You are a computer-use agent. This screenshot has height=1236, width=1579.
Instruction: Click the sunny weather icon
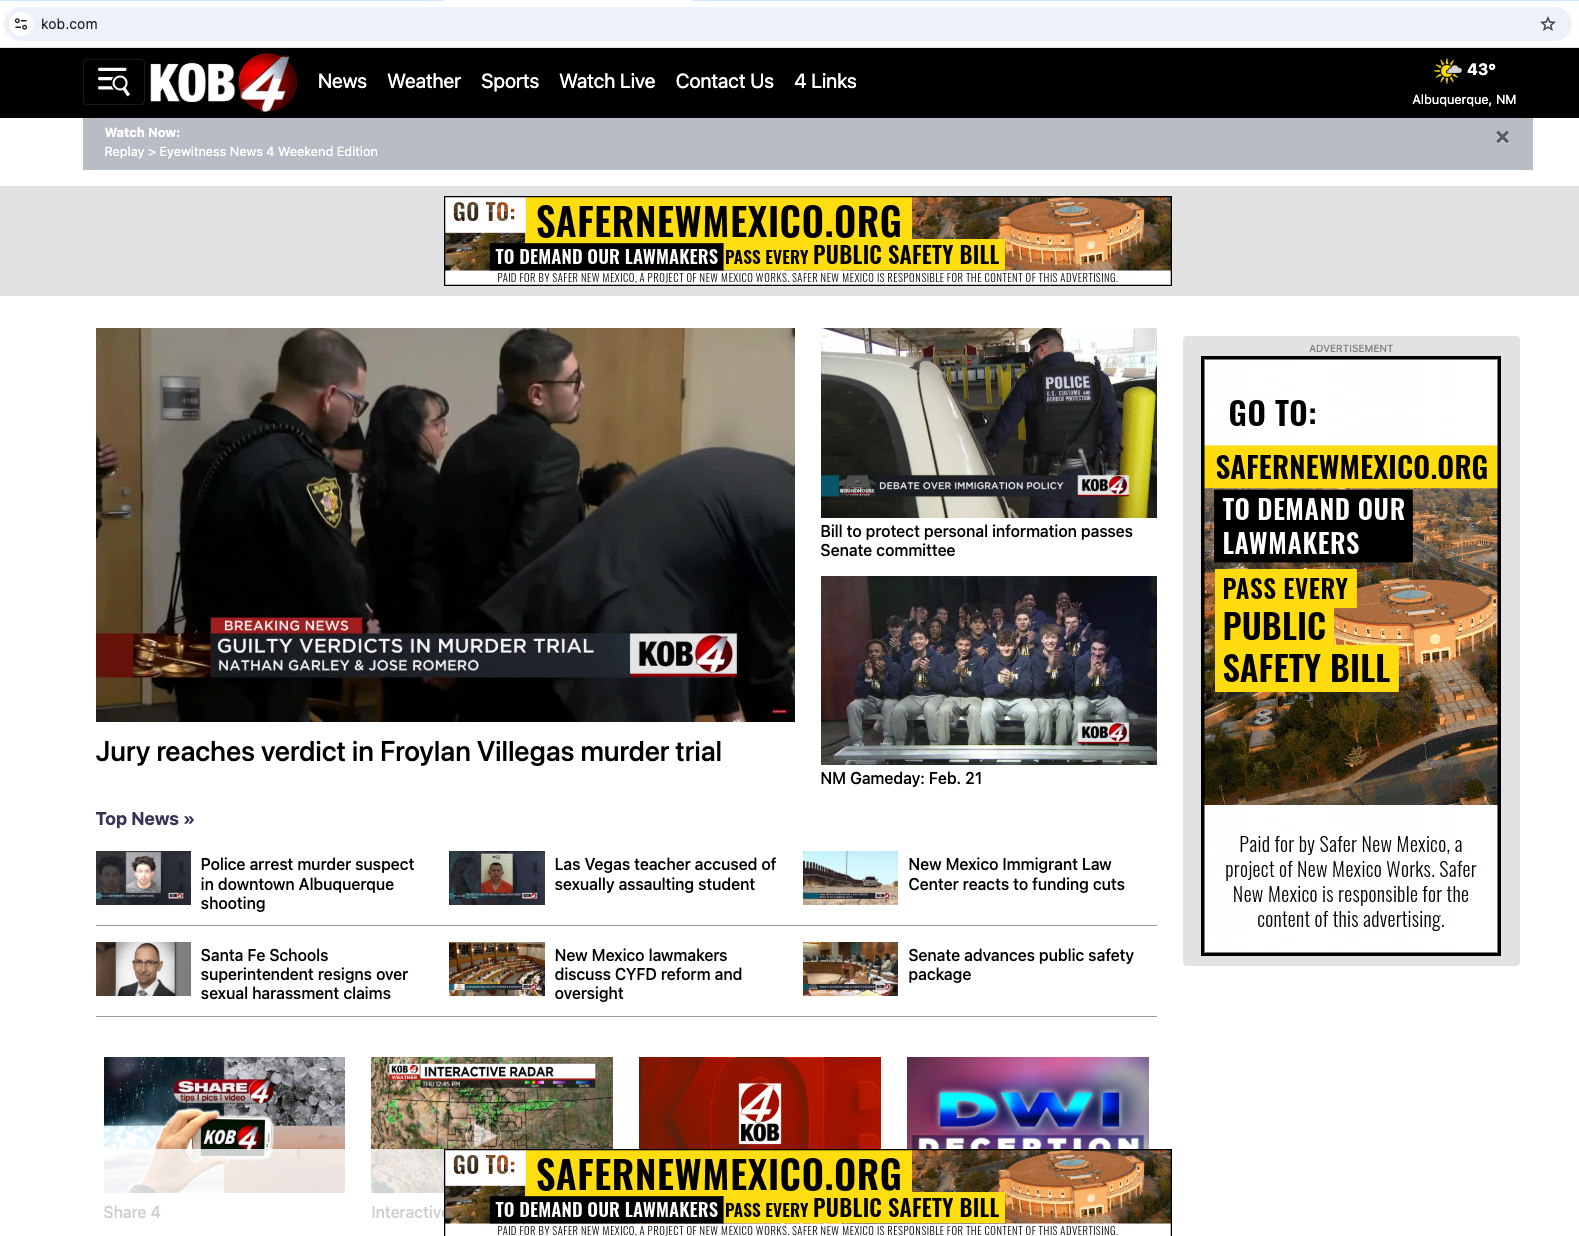pos(1447,70)
